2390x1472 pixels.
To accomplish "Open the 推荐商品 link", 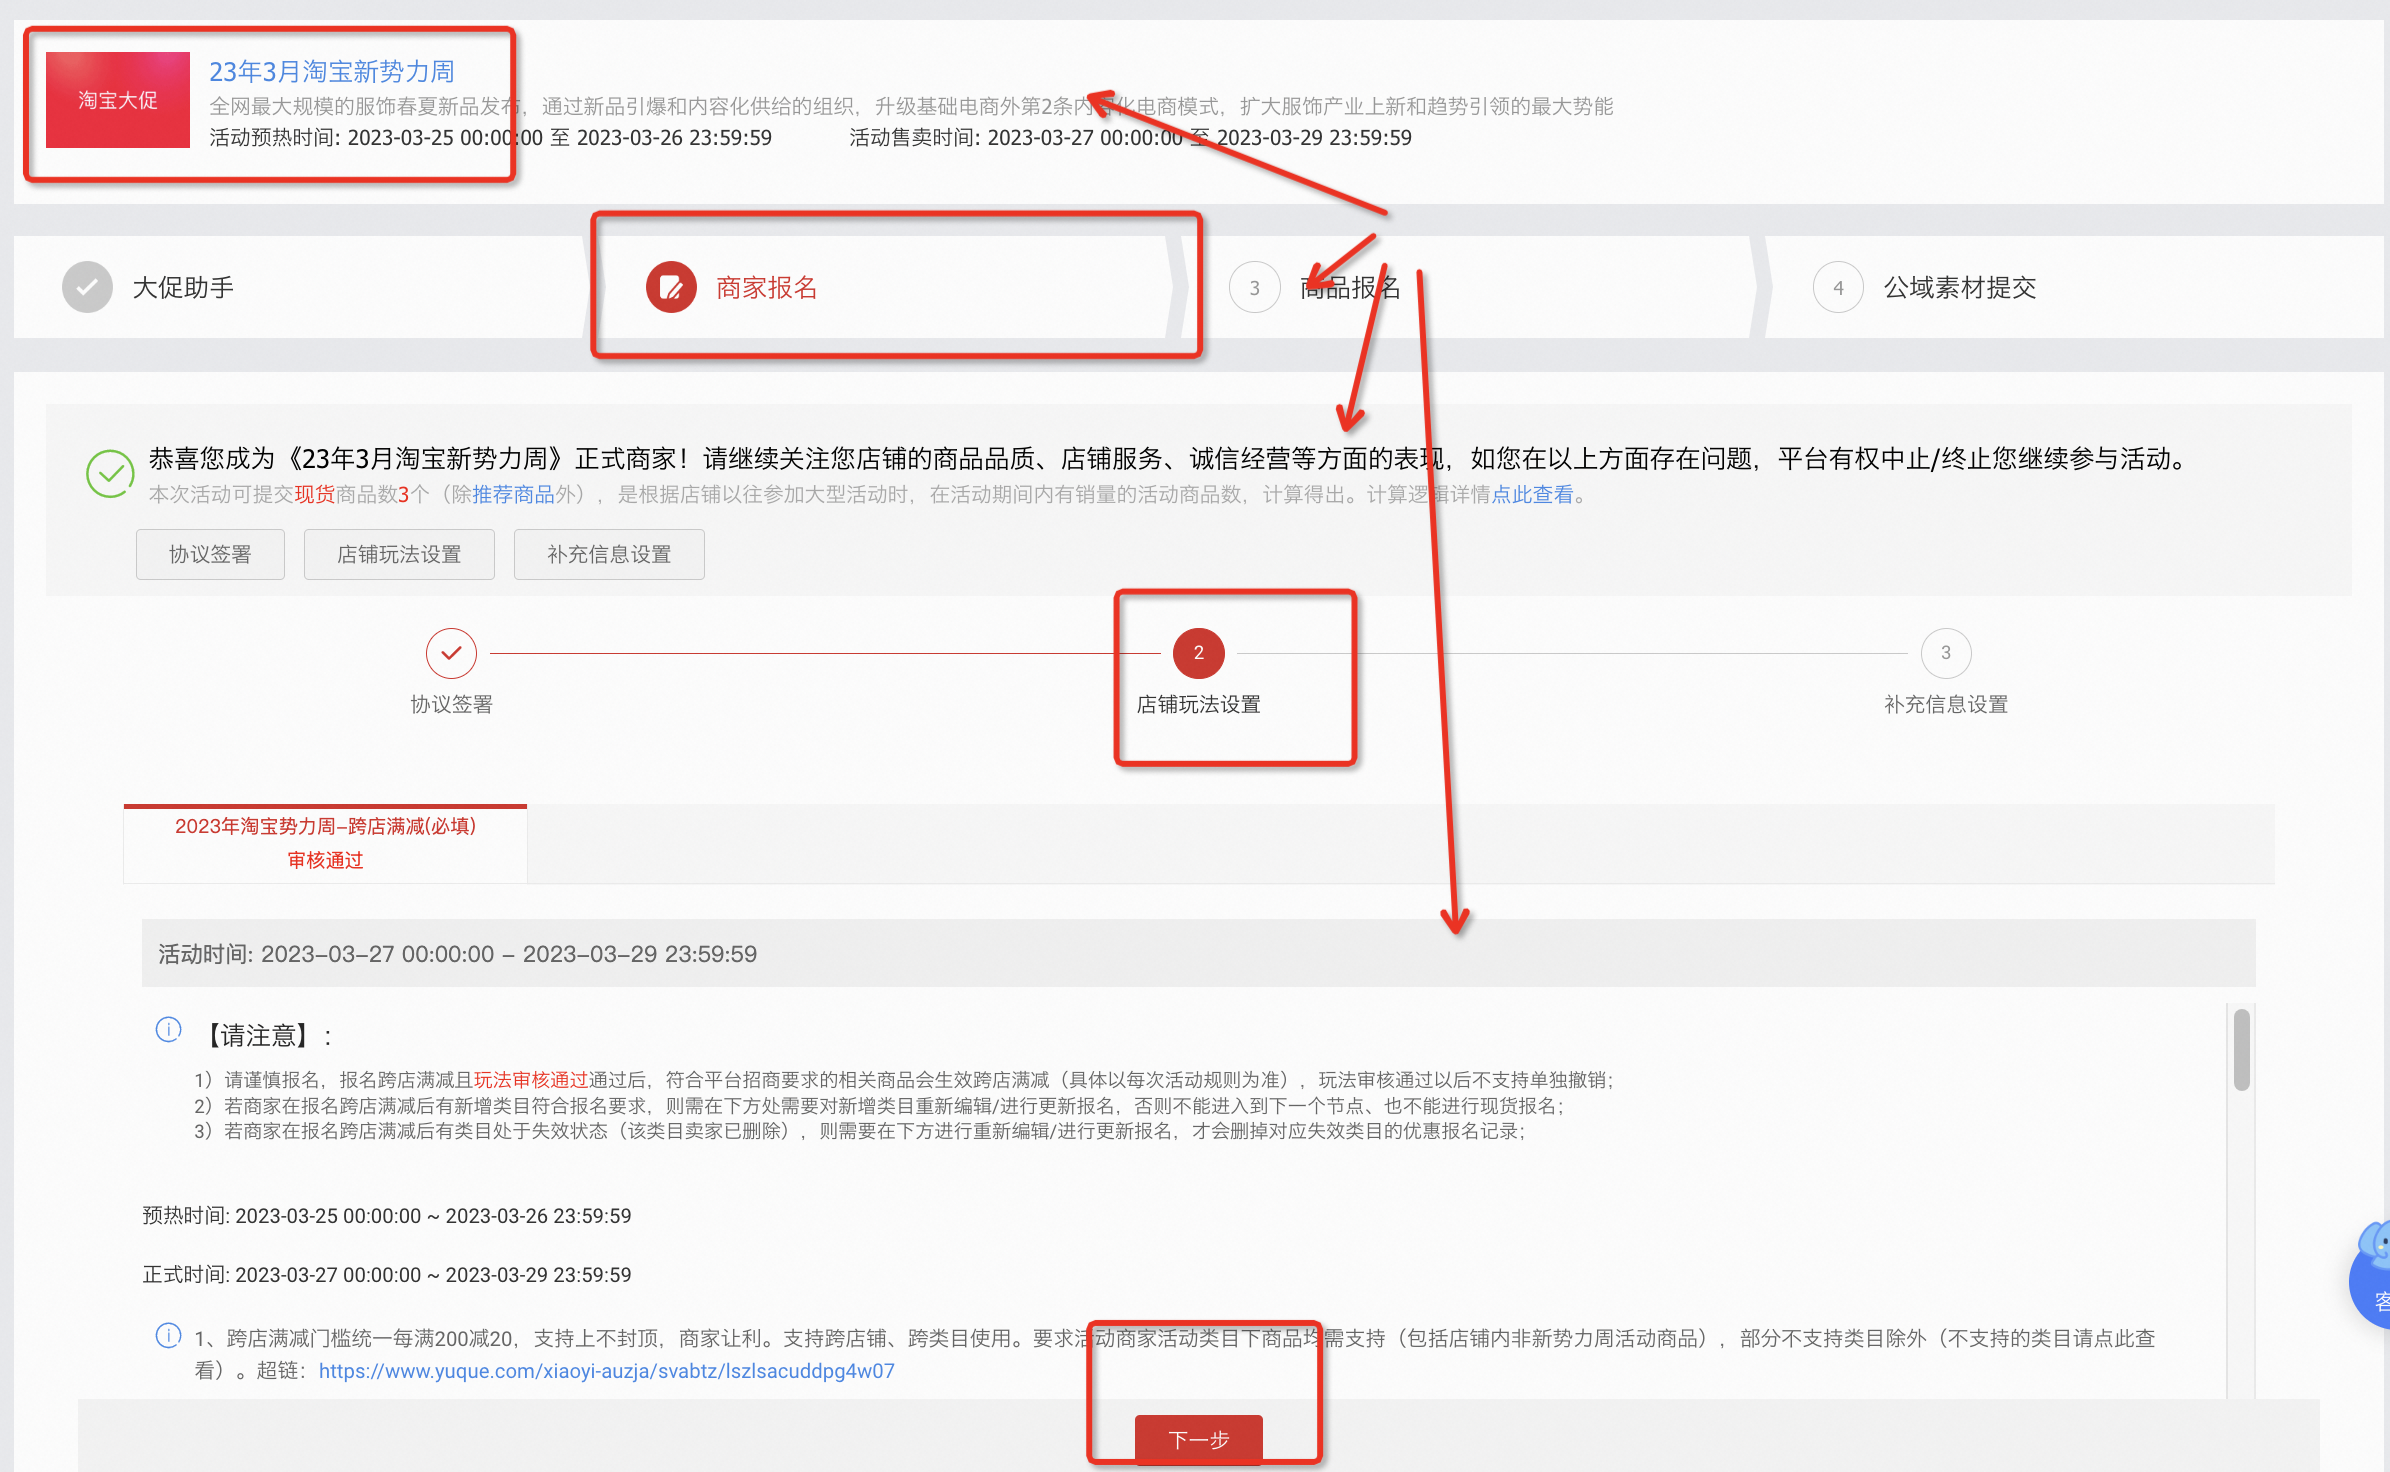I will (513, 495).
